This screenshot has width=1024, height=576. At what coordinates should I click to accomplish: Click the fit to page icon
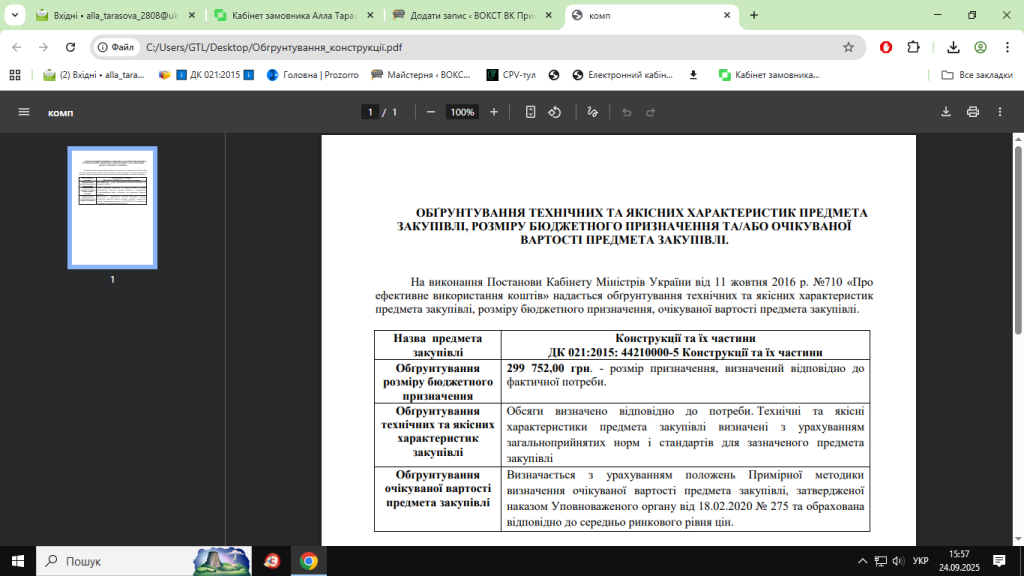point(531,112)
